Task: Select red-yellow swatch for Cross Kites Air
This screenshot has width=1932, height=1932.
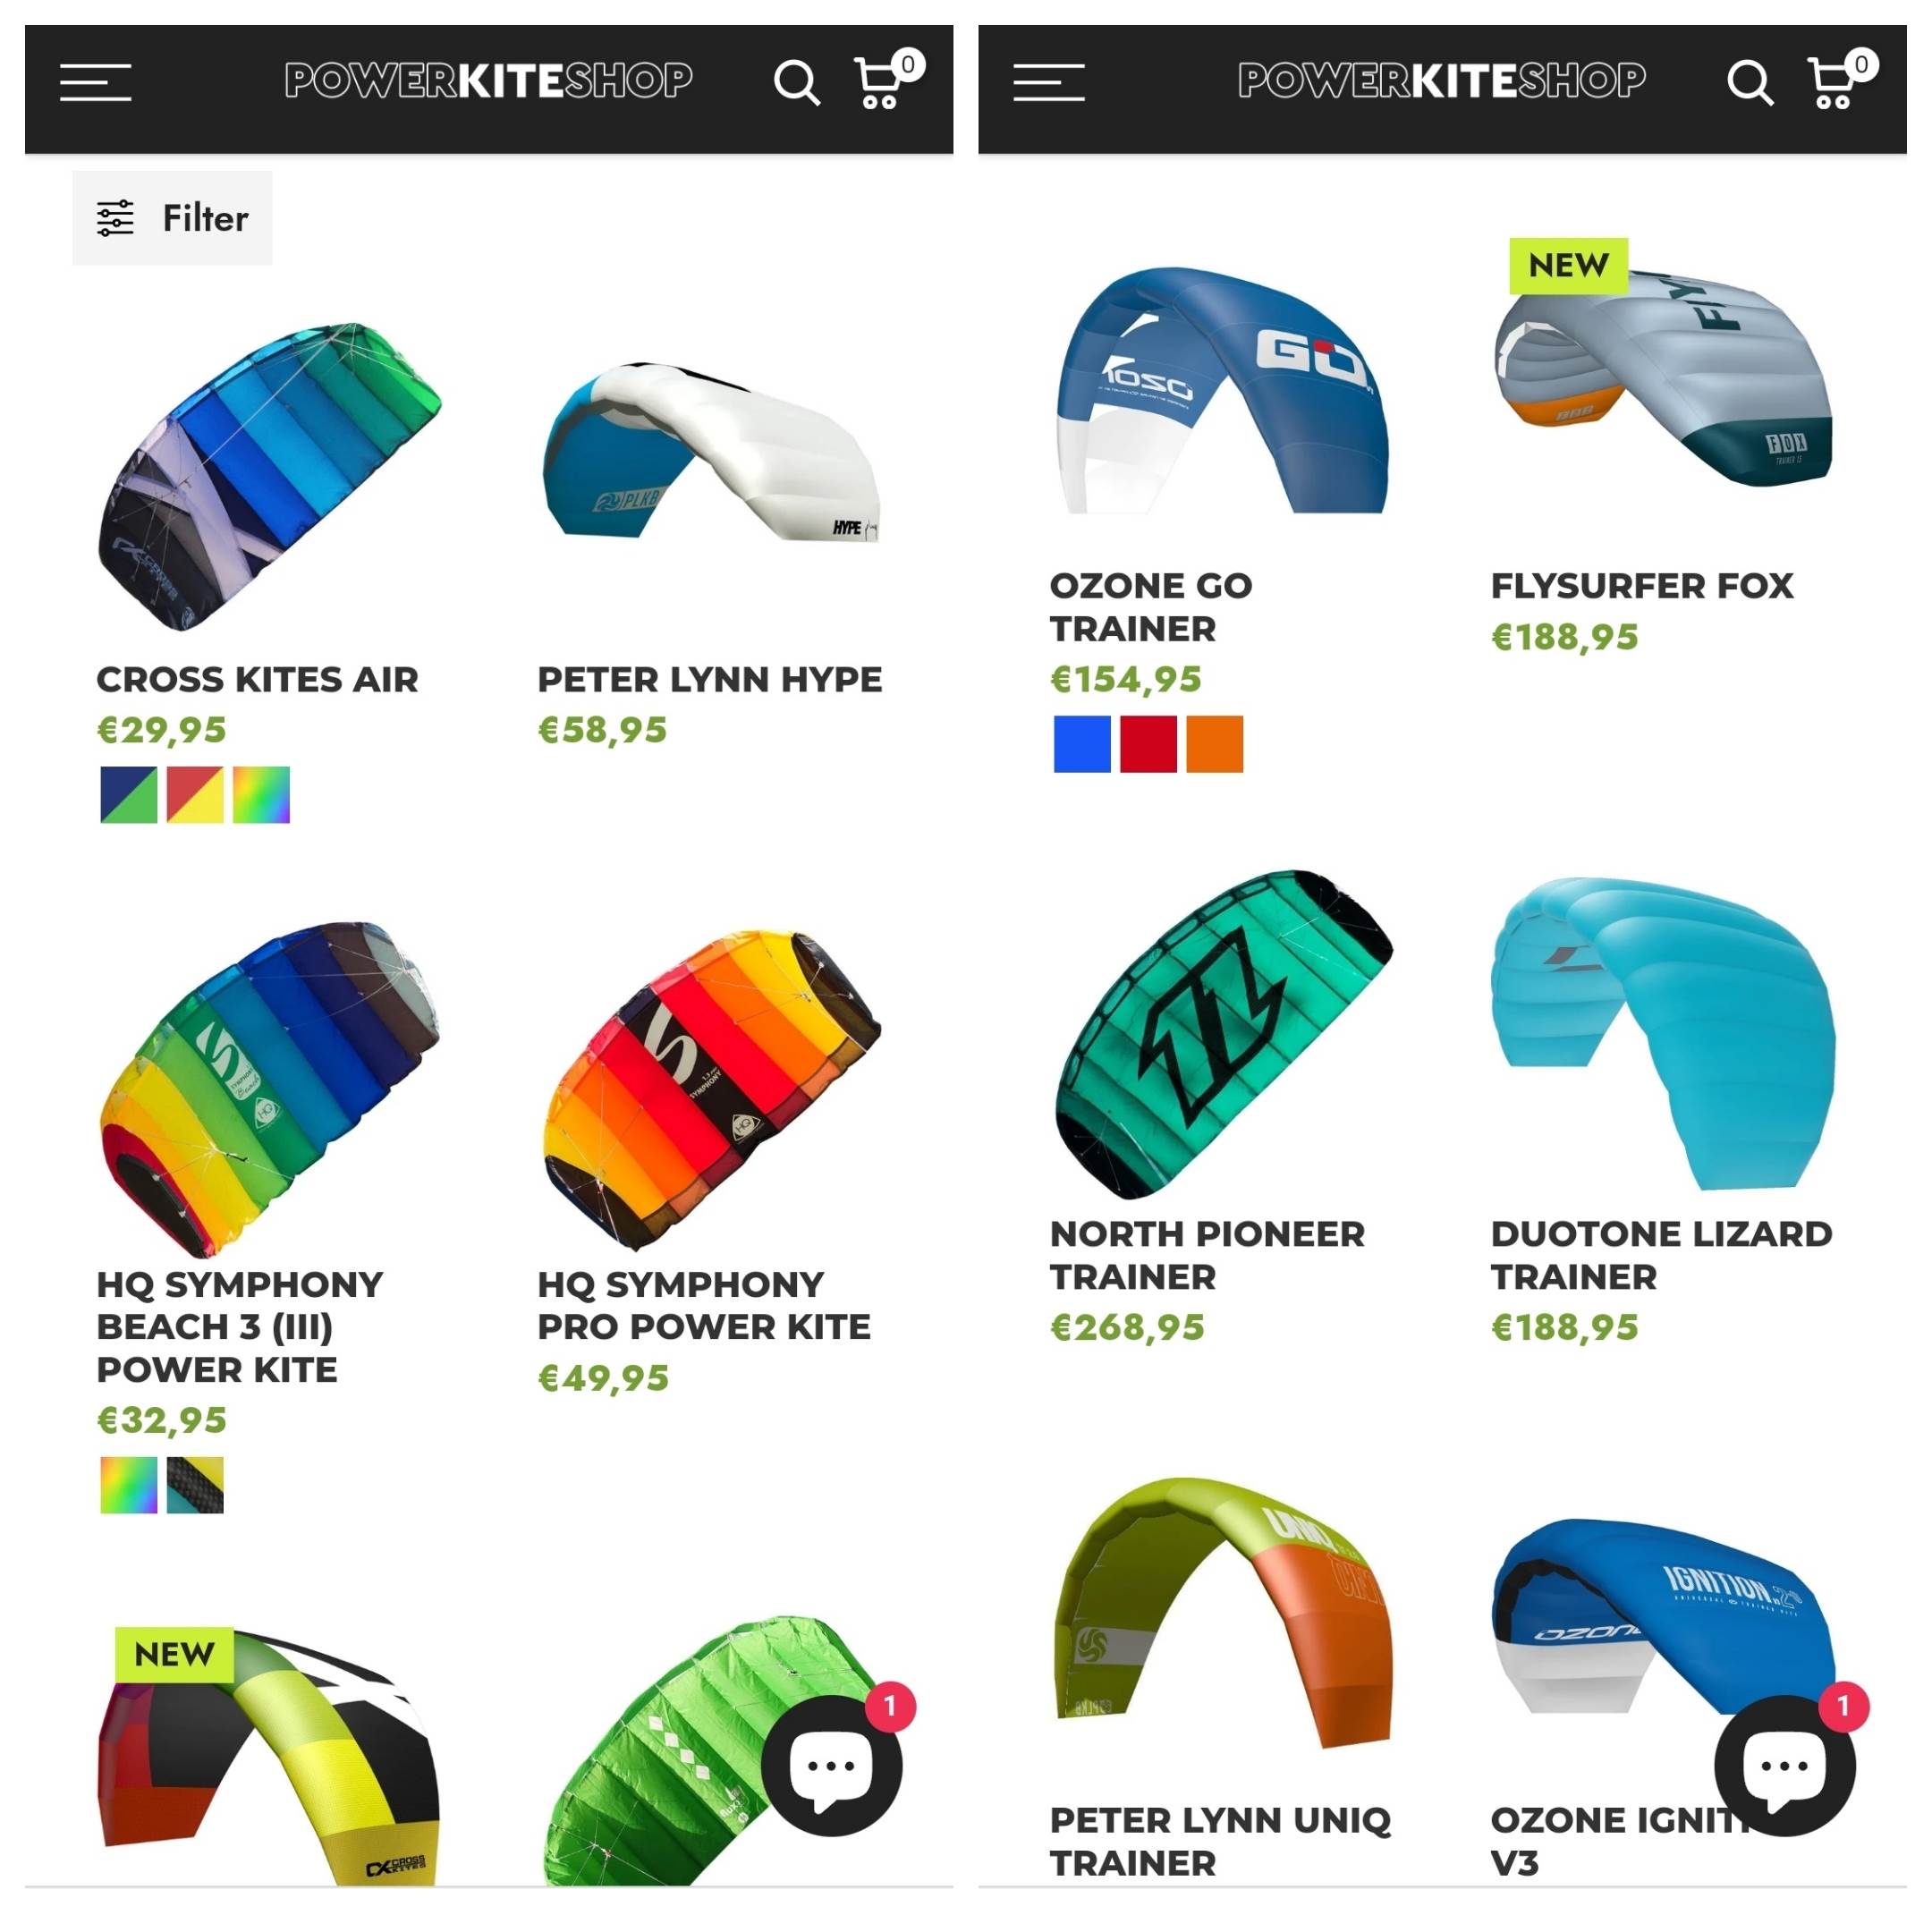Action: click(195, 795)
